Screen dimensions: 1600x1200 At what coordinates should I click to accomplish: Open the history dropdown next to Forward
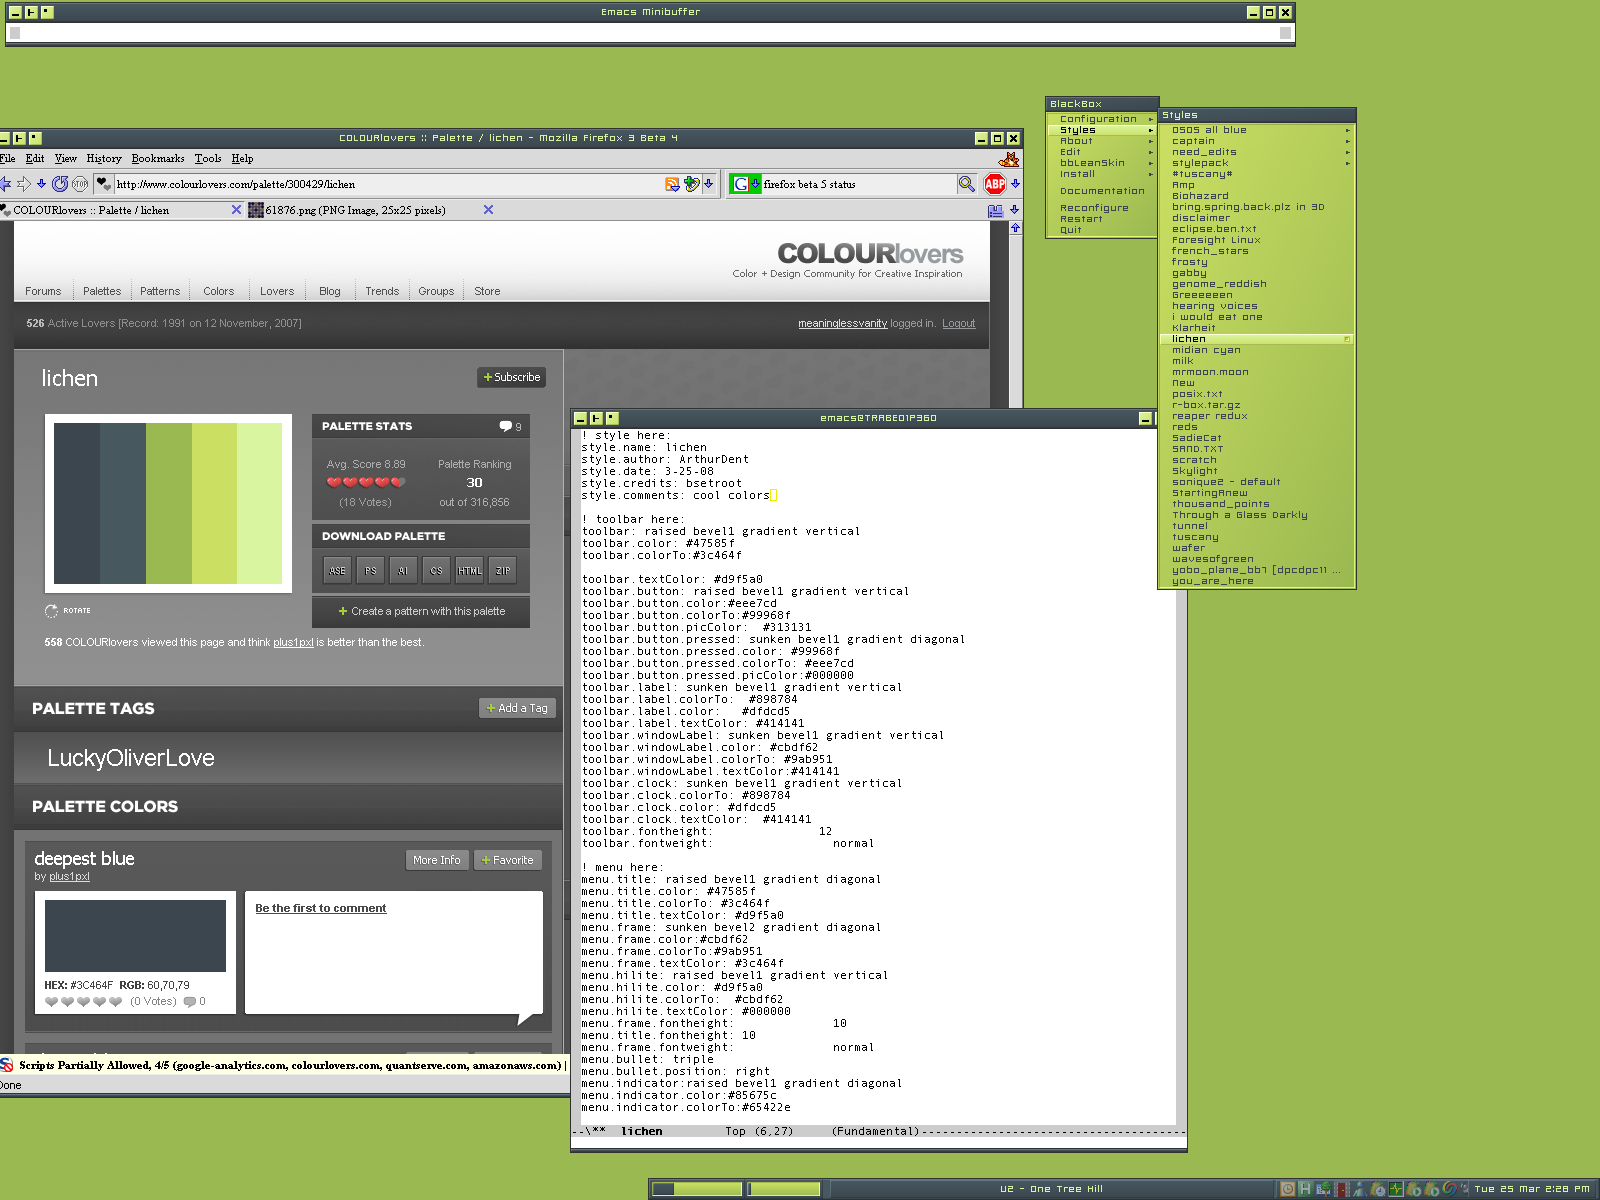click(x=41, y=184)
